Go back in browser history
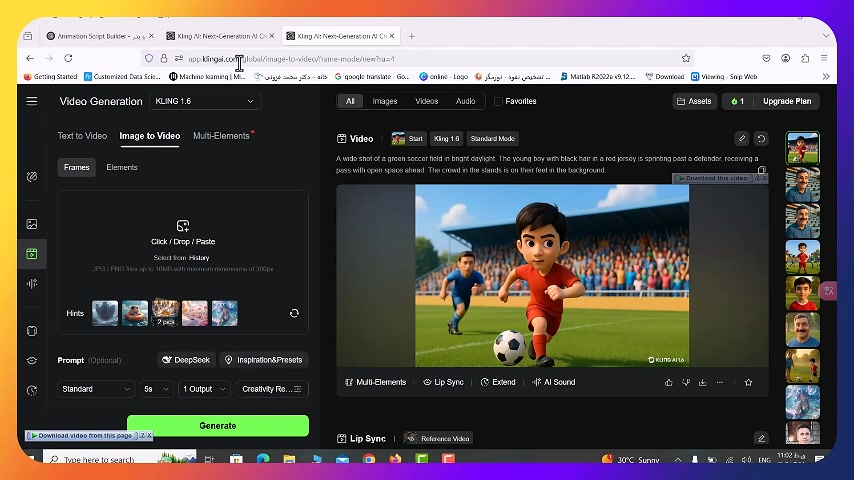The height and width of the screenshot is (480, 854). coord(30,58)
